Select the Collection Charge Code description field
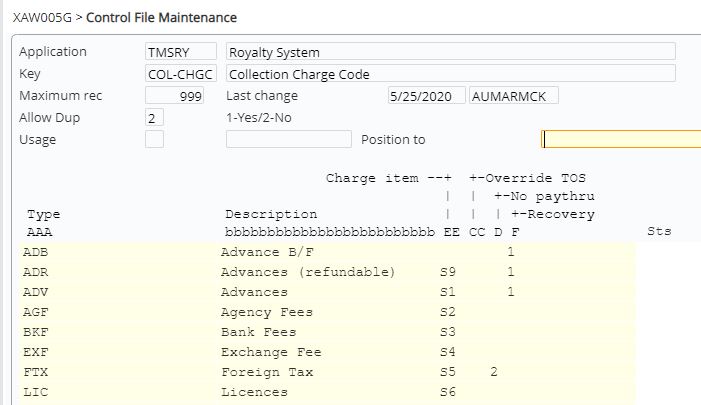This screenshot has width=701, height=405. (x=450, y=74)
